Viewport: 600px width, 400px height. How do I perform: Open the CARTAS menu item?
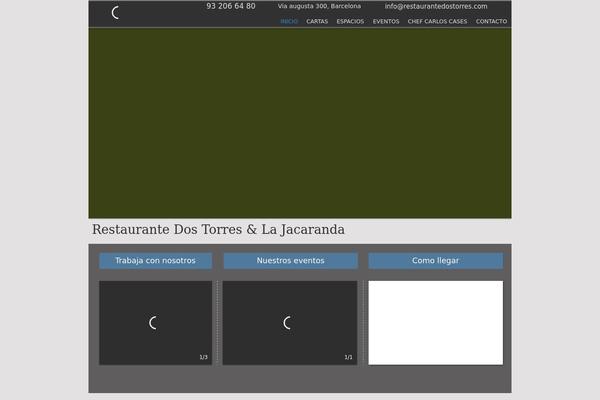317,21
